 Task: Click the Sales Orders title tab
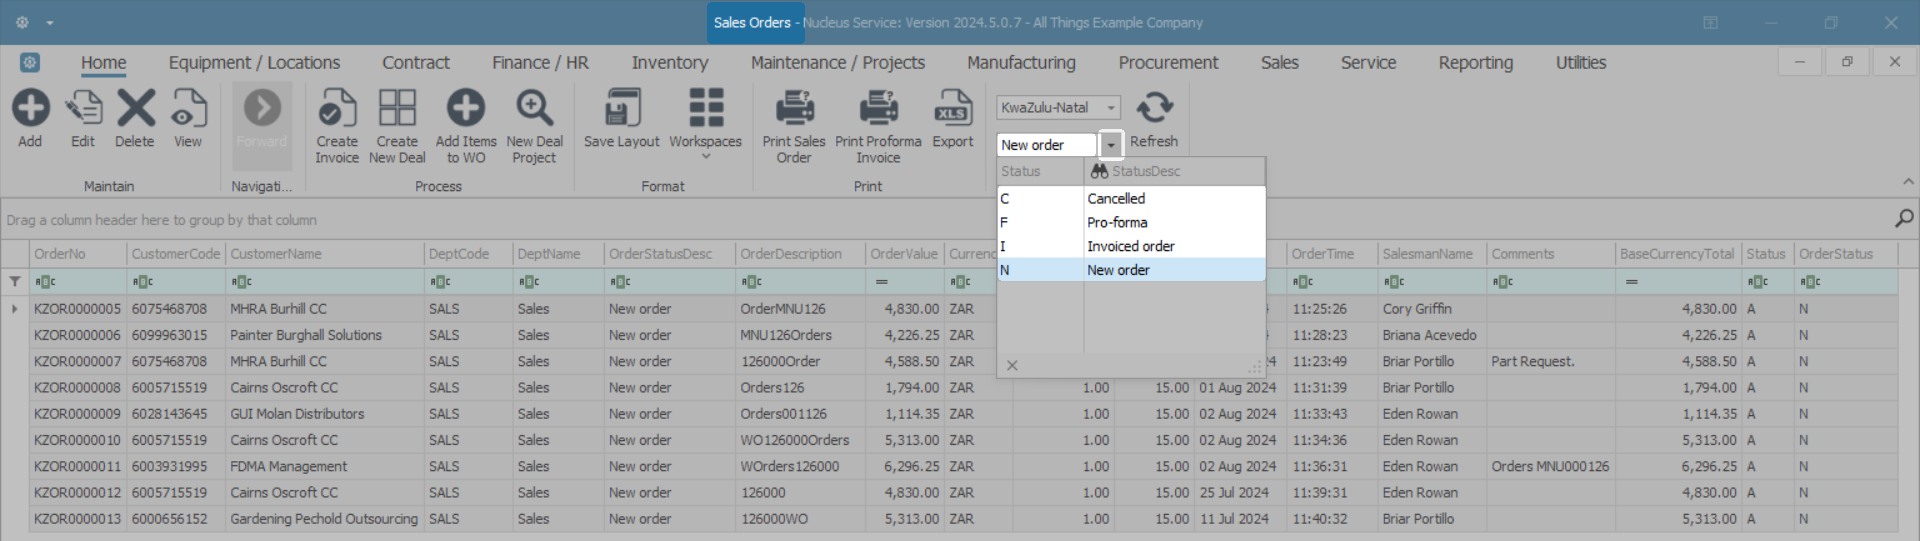pyautogui.click(x=755, y=22)
